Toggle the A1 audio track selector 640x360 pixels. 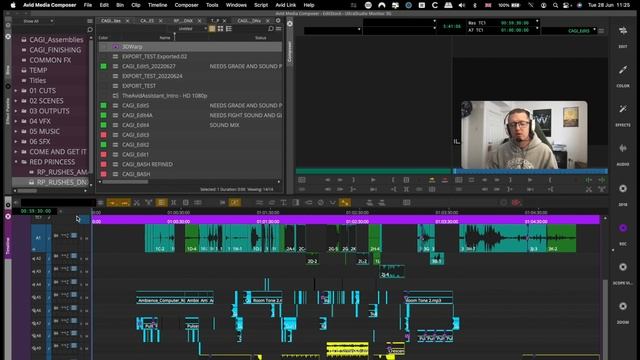[x=38, y=238]
